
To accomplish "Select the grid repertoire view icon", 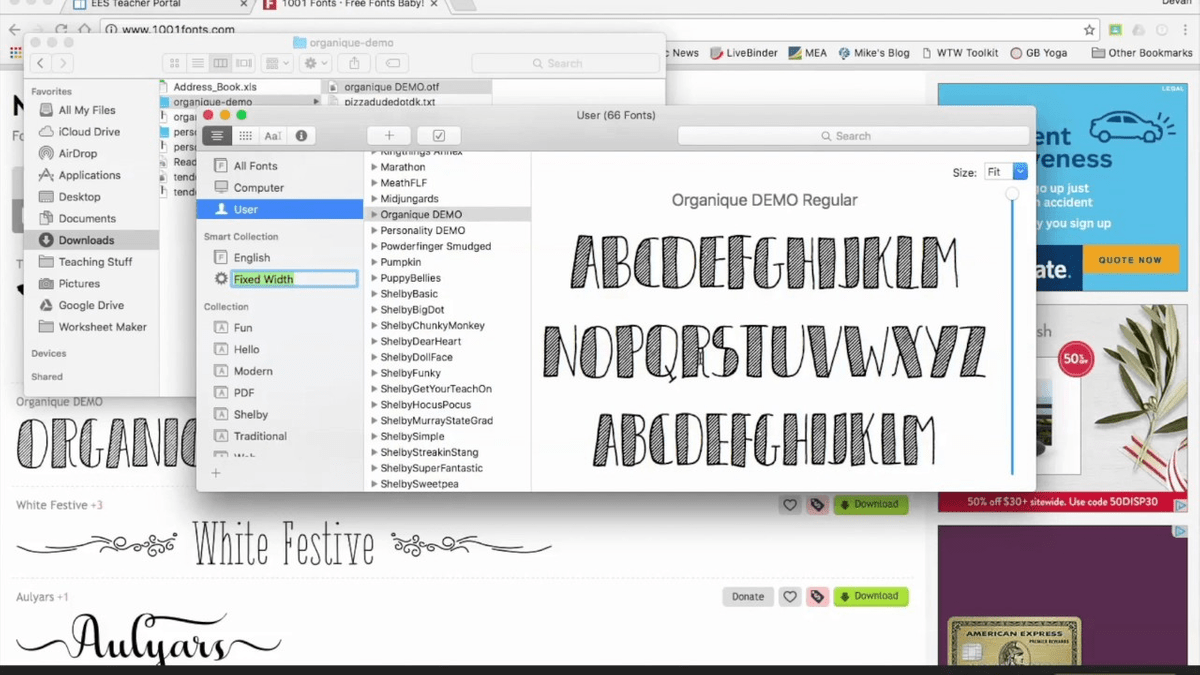I will click(245, 136).
